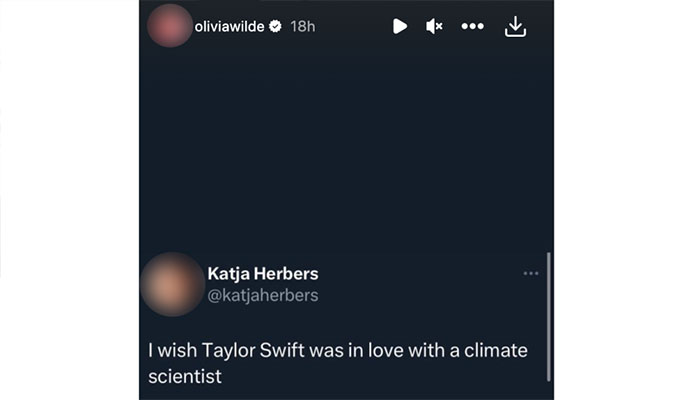Open the story's three-dot options menu
Image resolution: width=700 pixels, height=400 pixels.
coord(472,27)
